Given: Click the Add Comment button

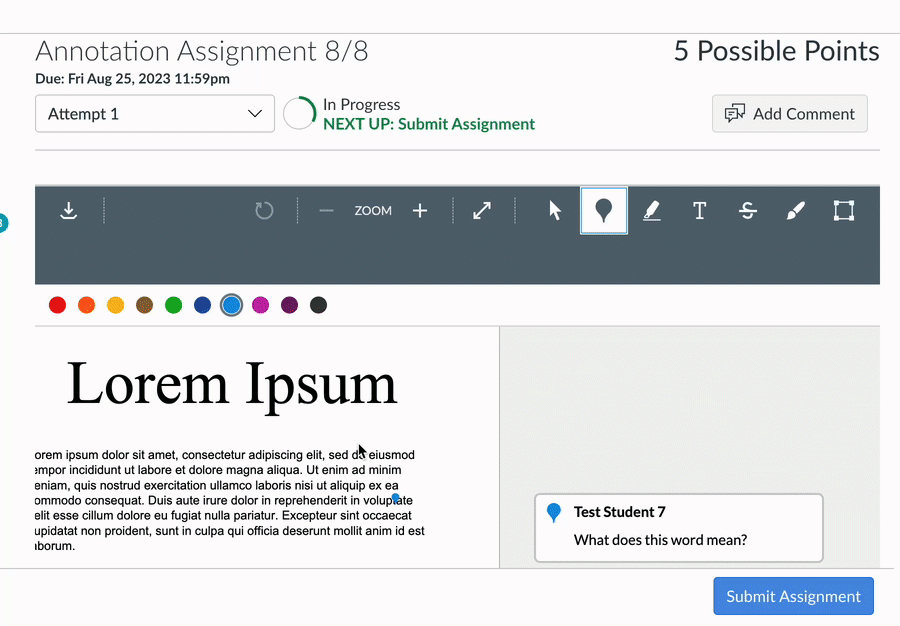Looking at the screenshot, I should pyautogui.click(x=789, y=113).
